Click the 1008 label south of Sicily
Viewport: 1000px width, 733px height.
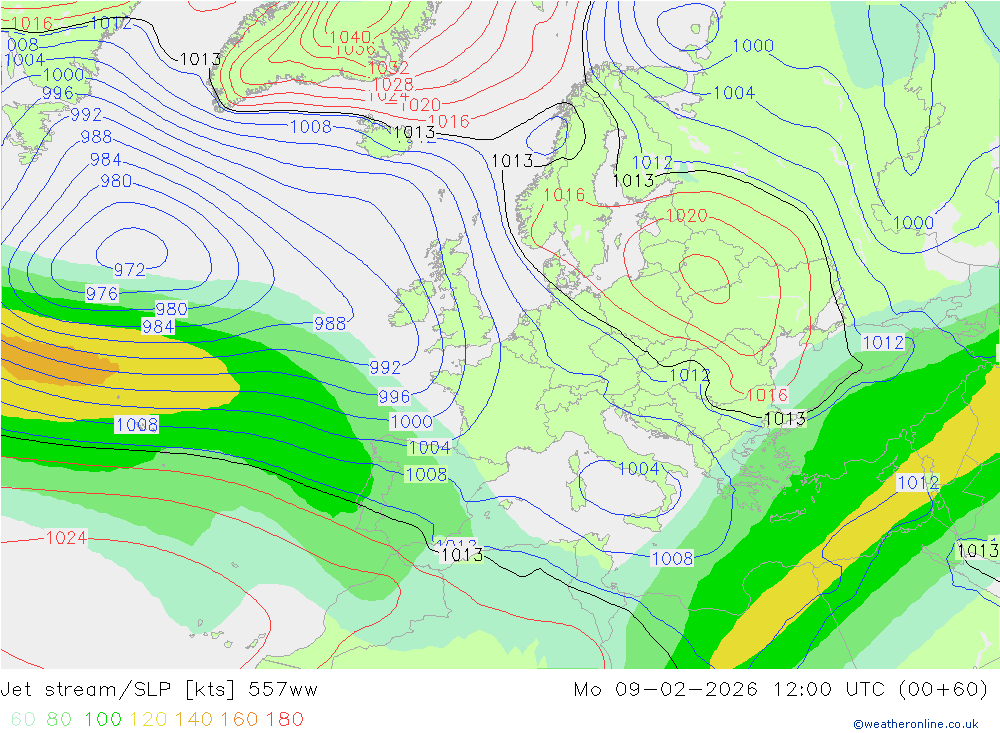672,558
